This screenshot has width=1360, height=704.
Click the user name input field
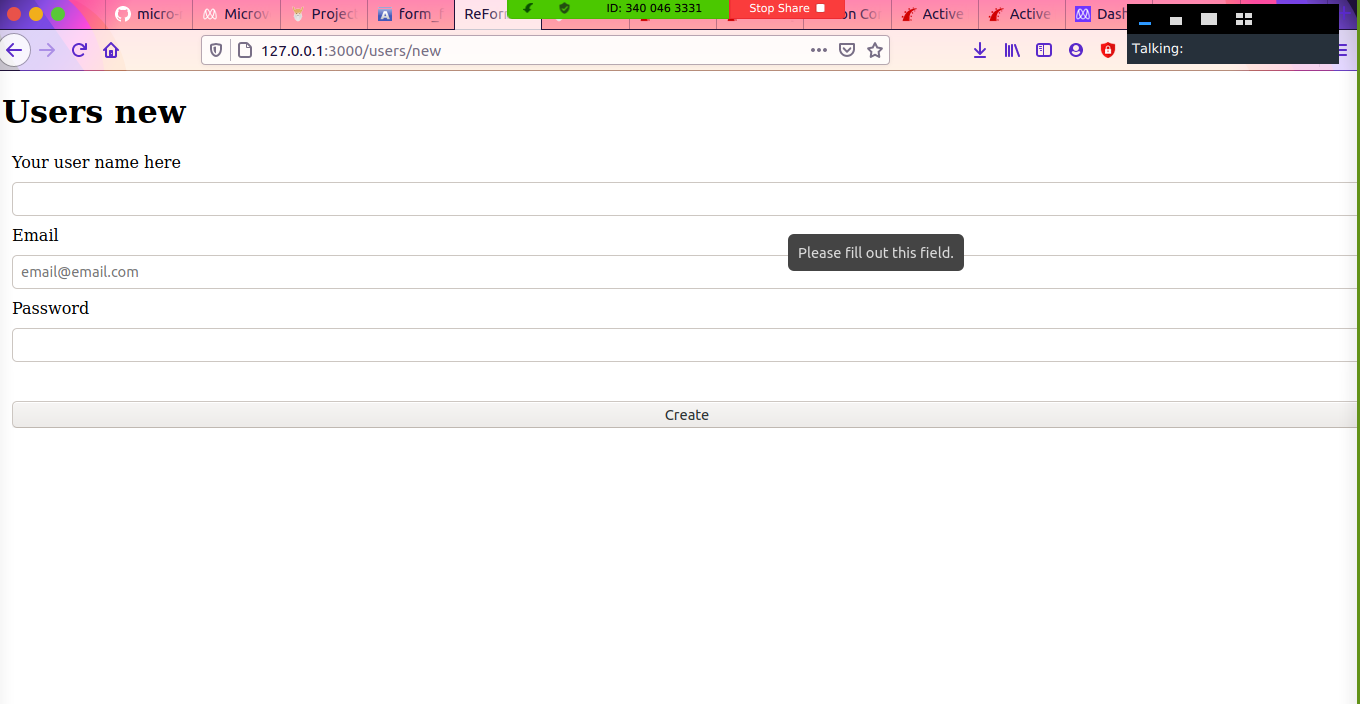[686, 199]
